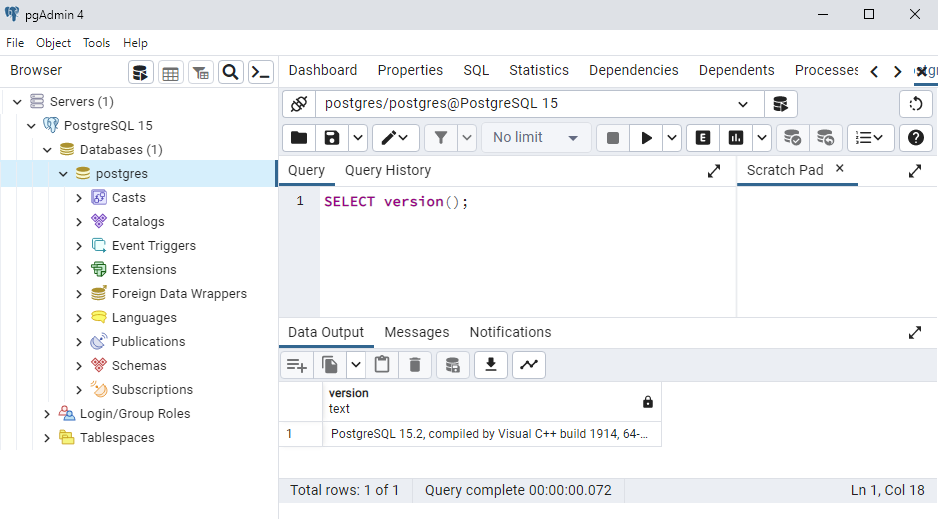Expand the Schemas tree node

pos(79,366)
